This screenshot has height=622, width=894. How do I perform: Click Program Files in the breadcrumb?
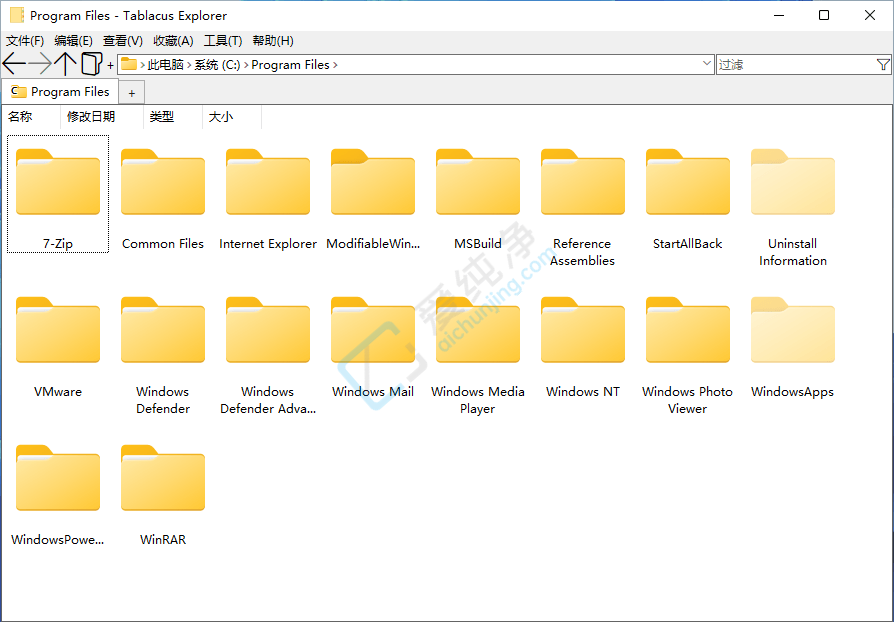[290, 65]
